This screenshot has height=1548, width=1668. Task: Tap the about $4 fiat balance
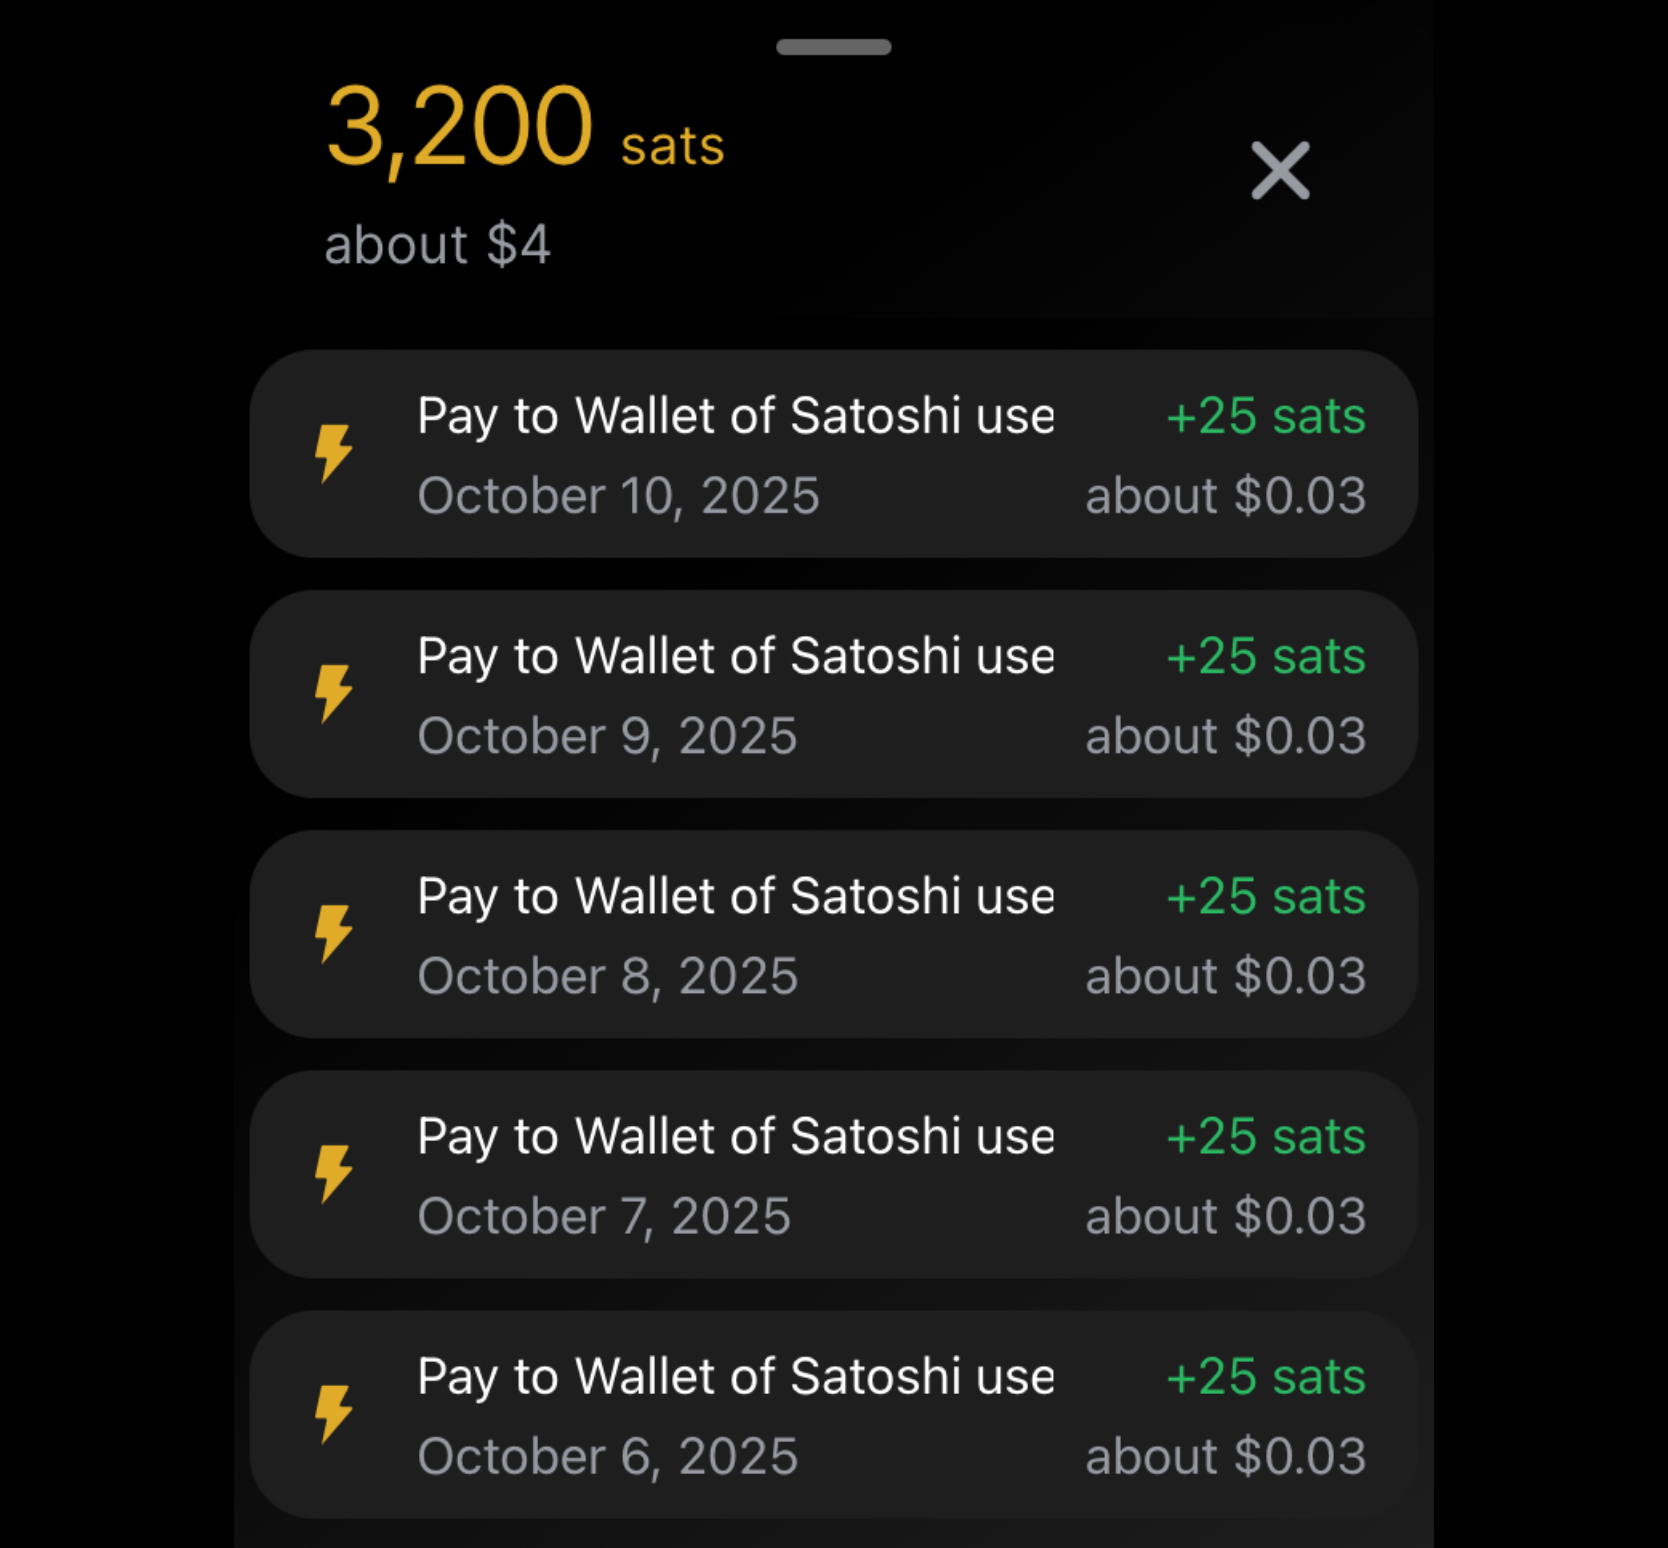pyautogui.click(x=437, y=245)
